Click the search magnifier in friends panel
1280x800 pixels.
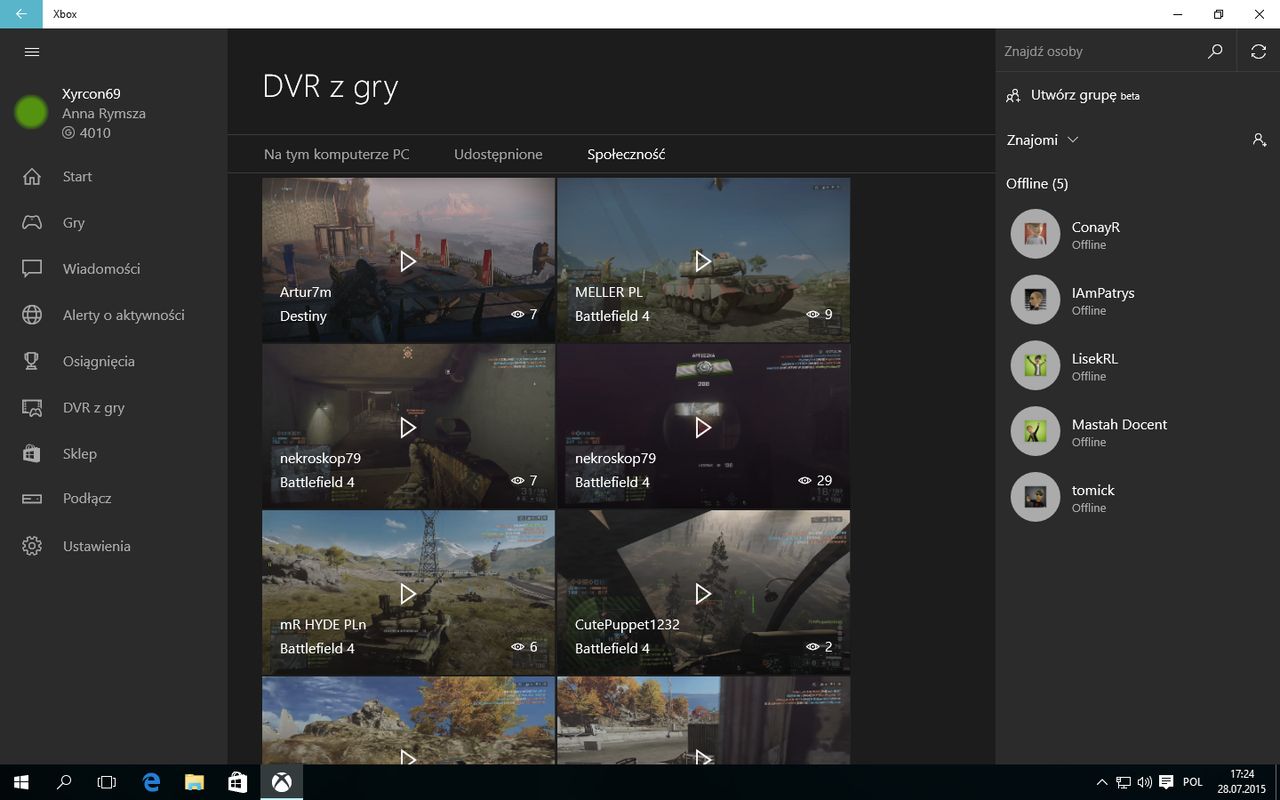tap(1215, 51)
